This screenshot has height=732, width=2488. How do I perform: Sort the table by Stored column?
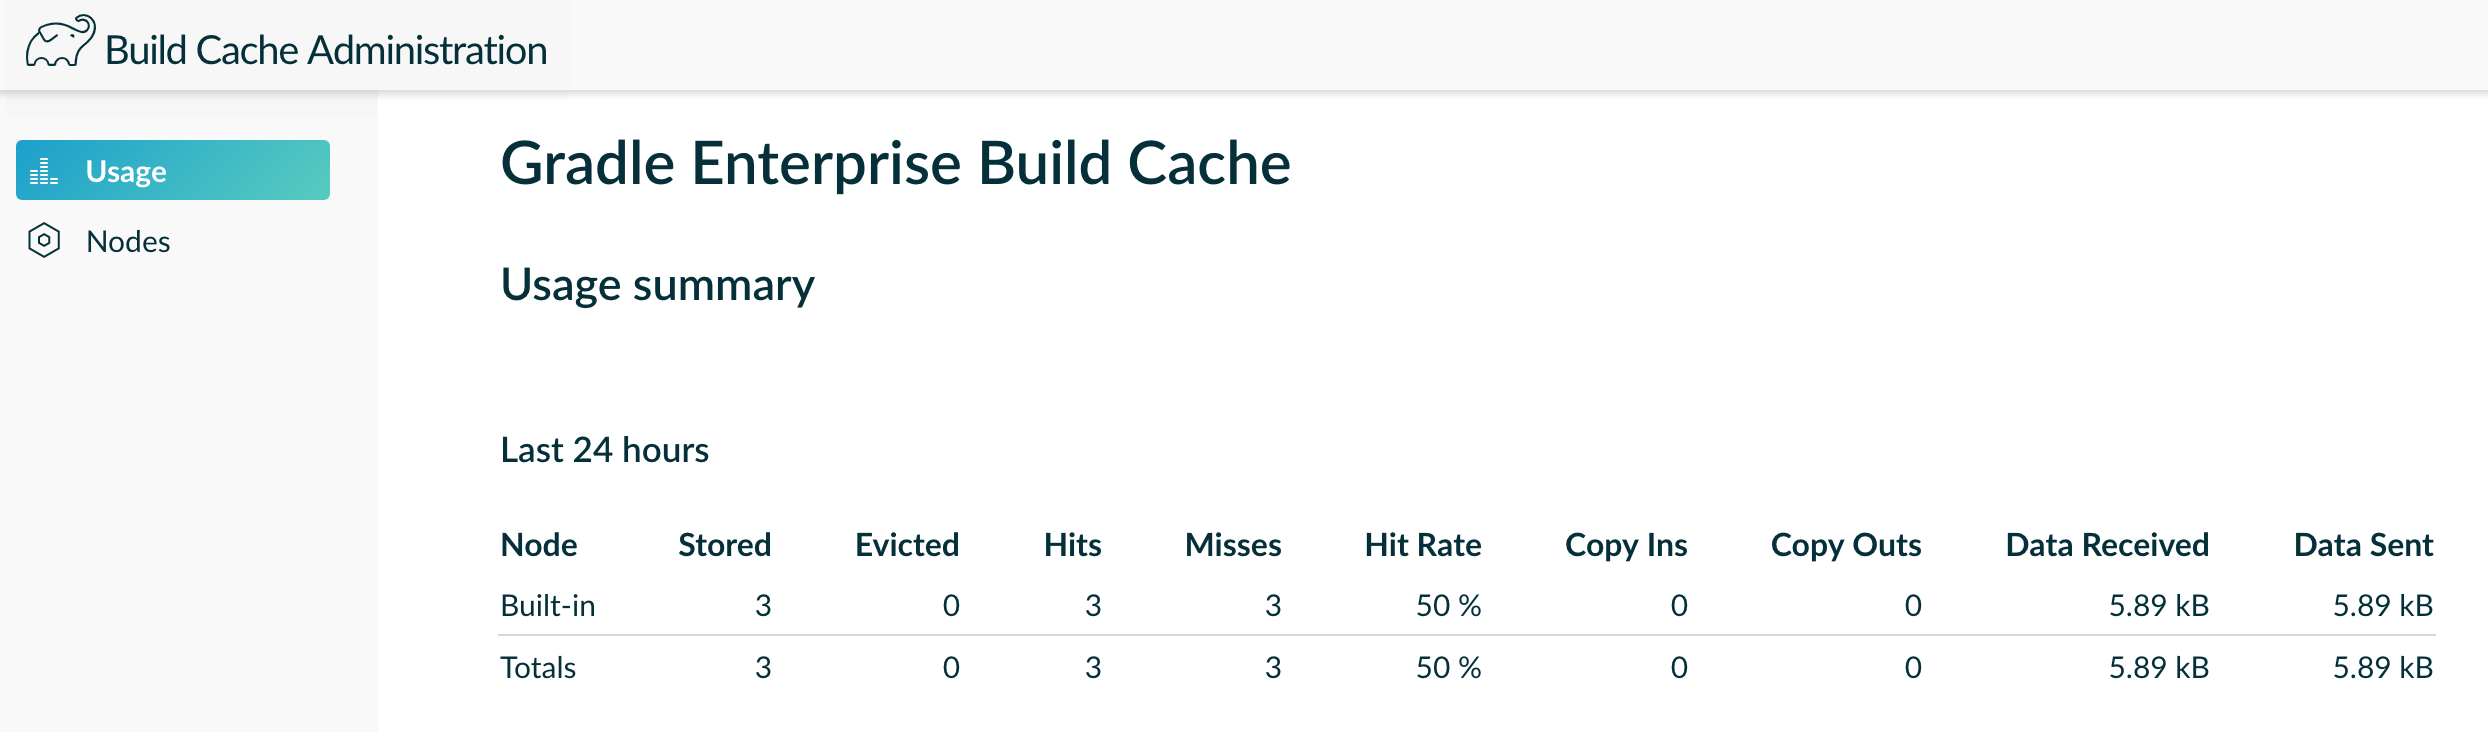(x=724, y=544)
